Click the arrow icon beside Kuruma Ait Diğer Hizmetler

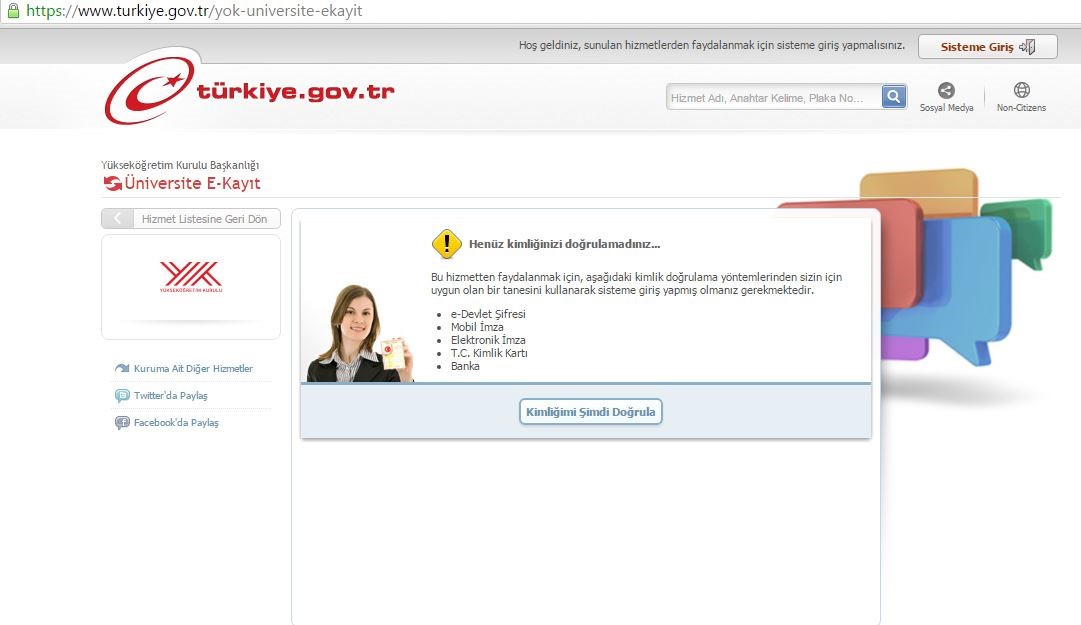pos(122,369)
